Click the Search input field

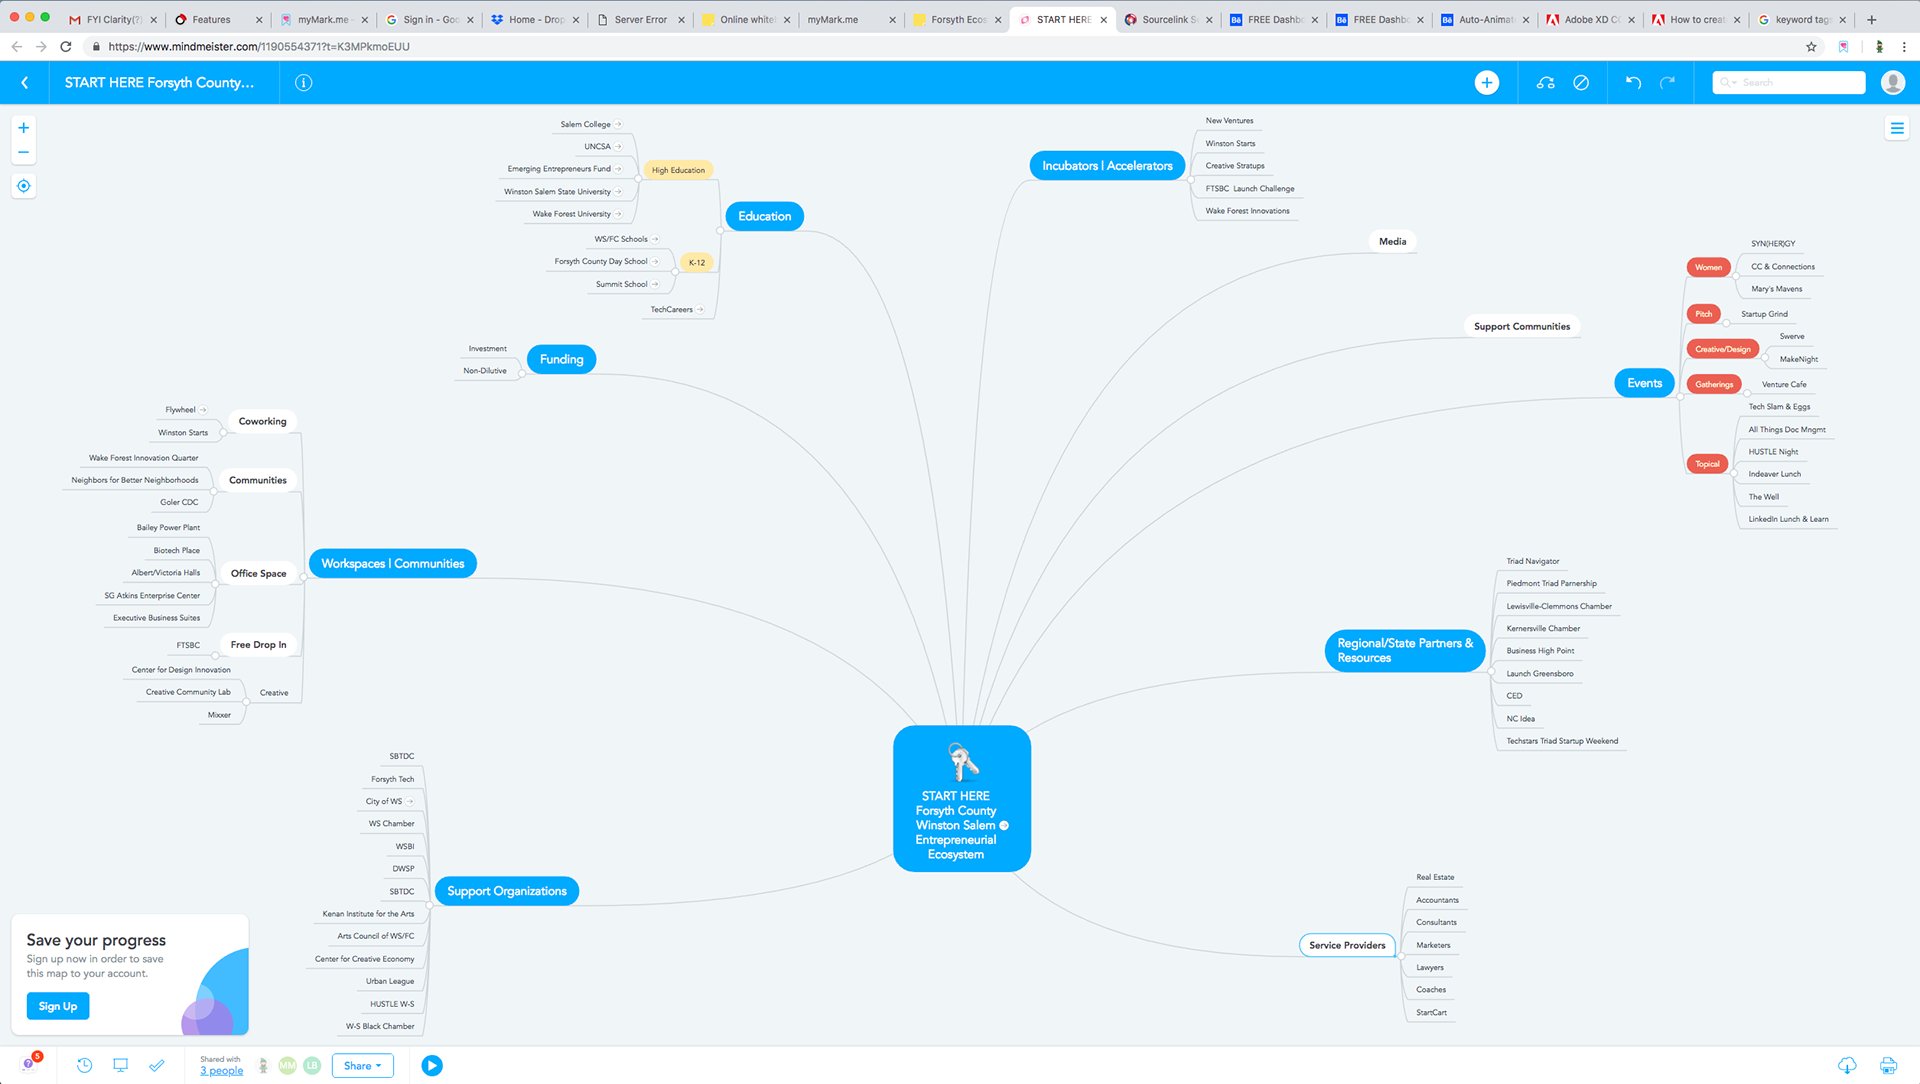[1789, 83]
